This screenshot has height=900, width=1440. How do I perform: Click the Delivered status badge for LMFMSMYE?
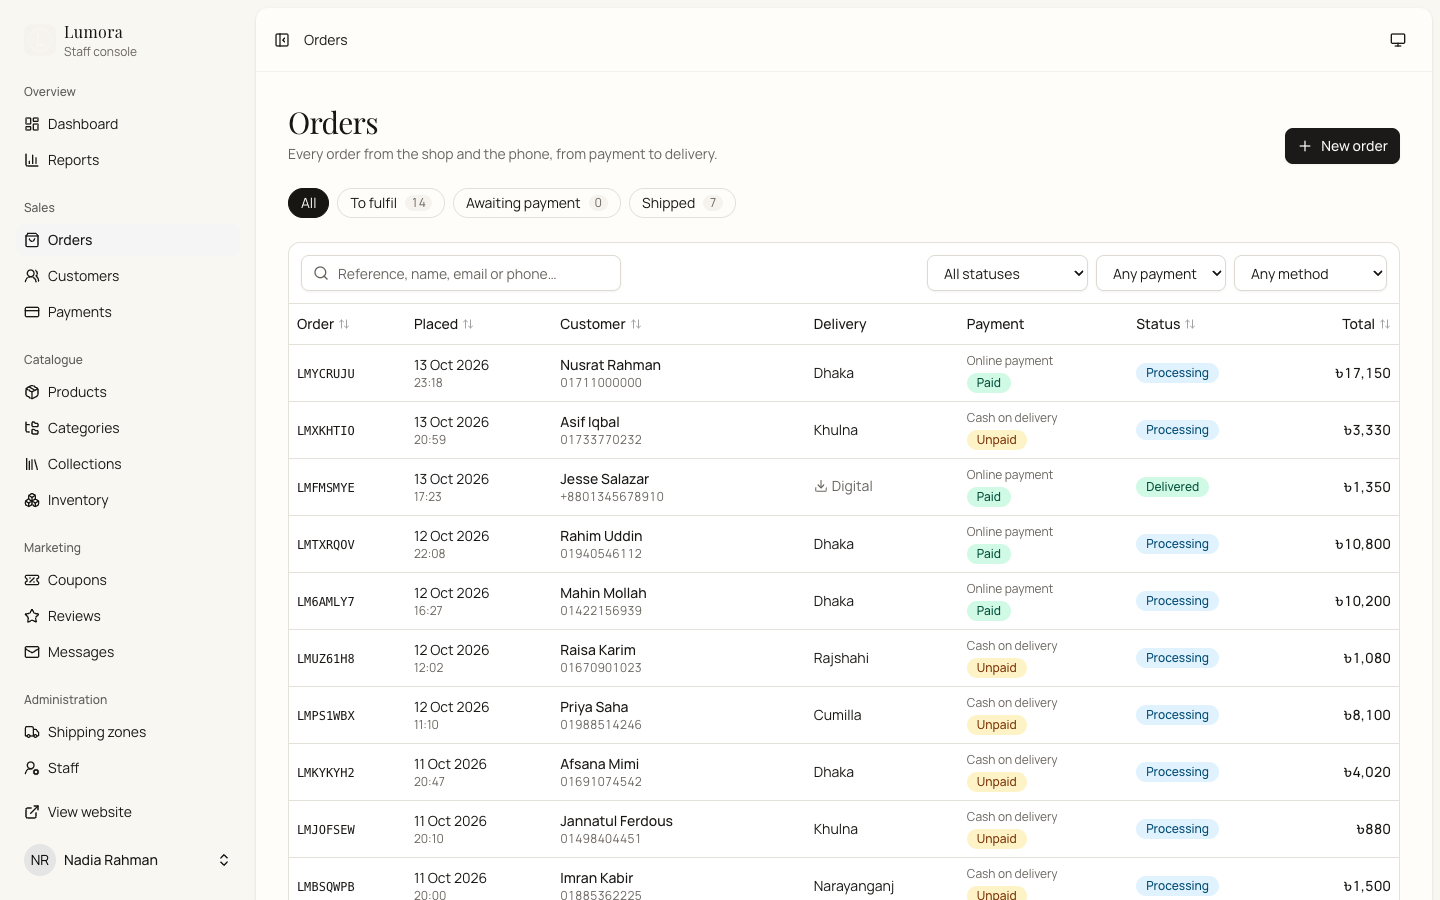(x=1172, y=487)
